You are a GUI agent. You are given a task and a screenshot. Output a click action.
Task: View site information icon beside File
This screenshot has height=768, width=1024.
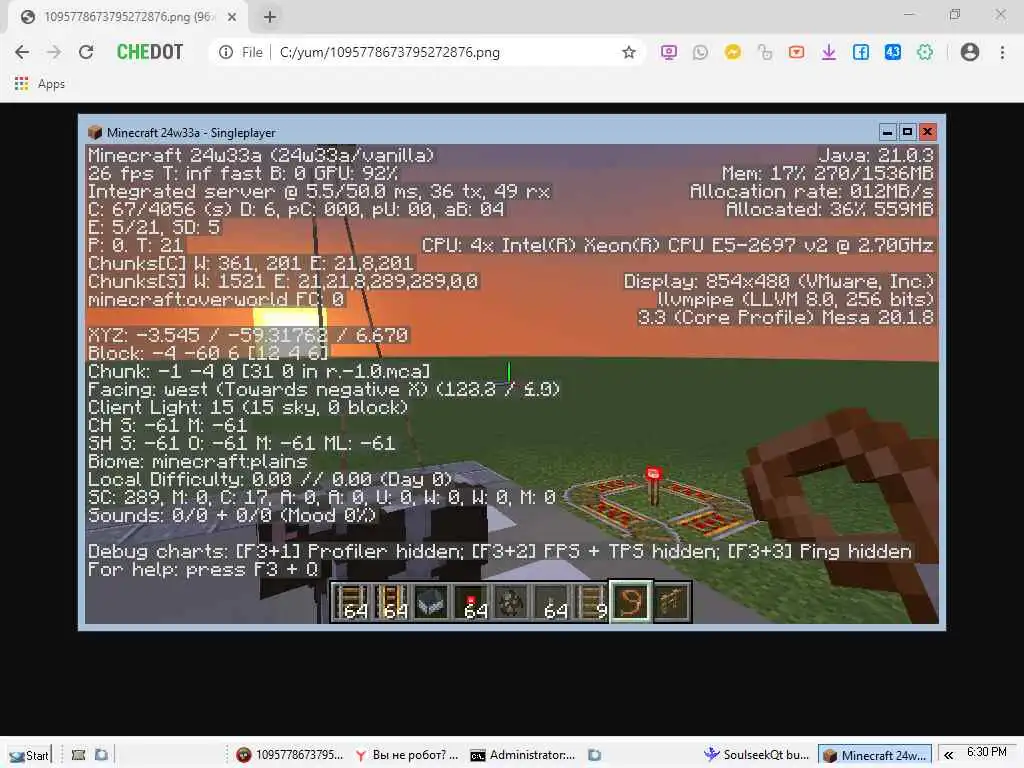point(226,52)
